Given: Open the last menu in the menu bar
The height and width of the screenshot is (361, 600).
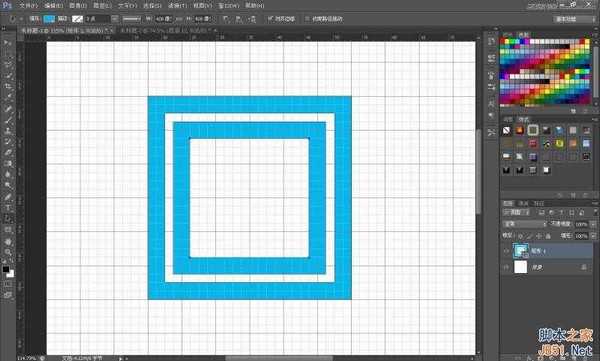Looking at the screenshot, I should (x=254, y=6).
